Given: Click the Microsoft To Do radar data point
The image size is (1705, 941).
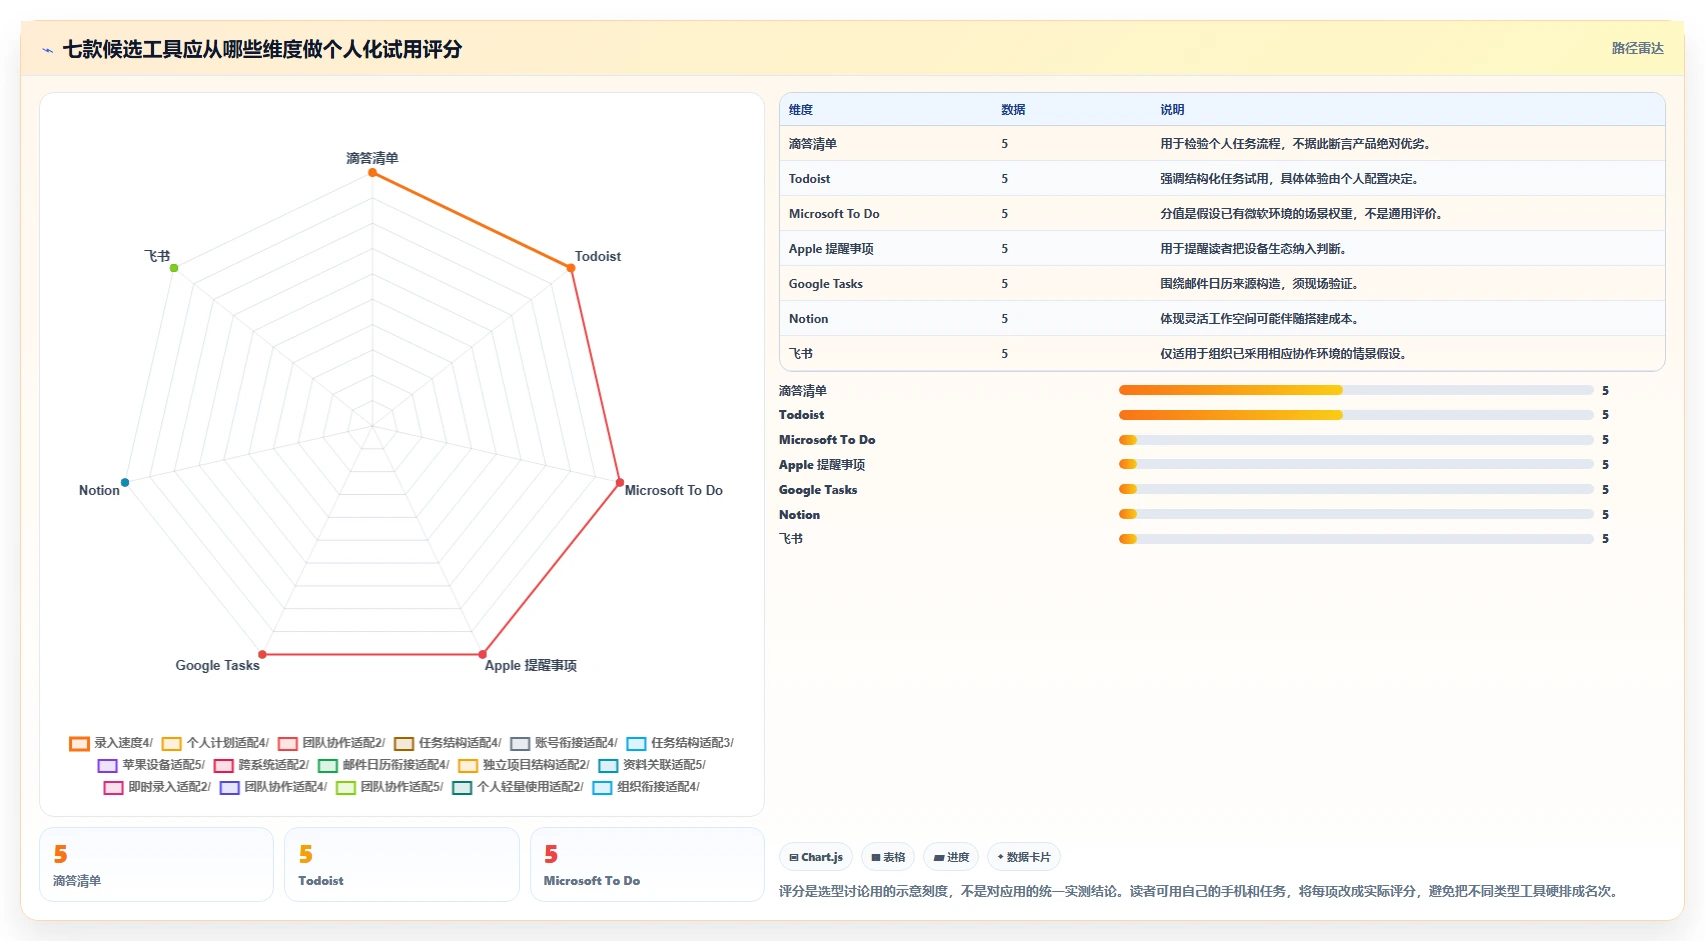Looking at the screenshot, I should click(619, 482).
